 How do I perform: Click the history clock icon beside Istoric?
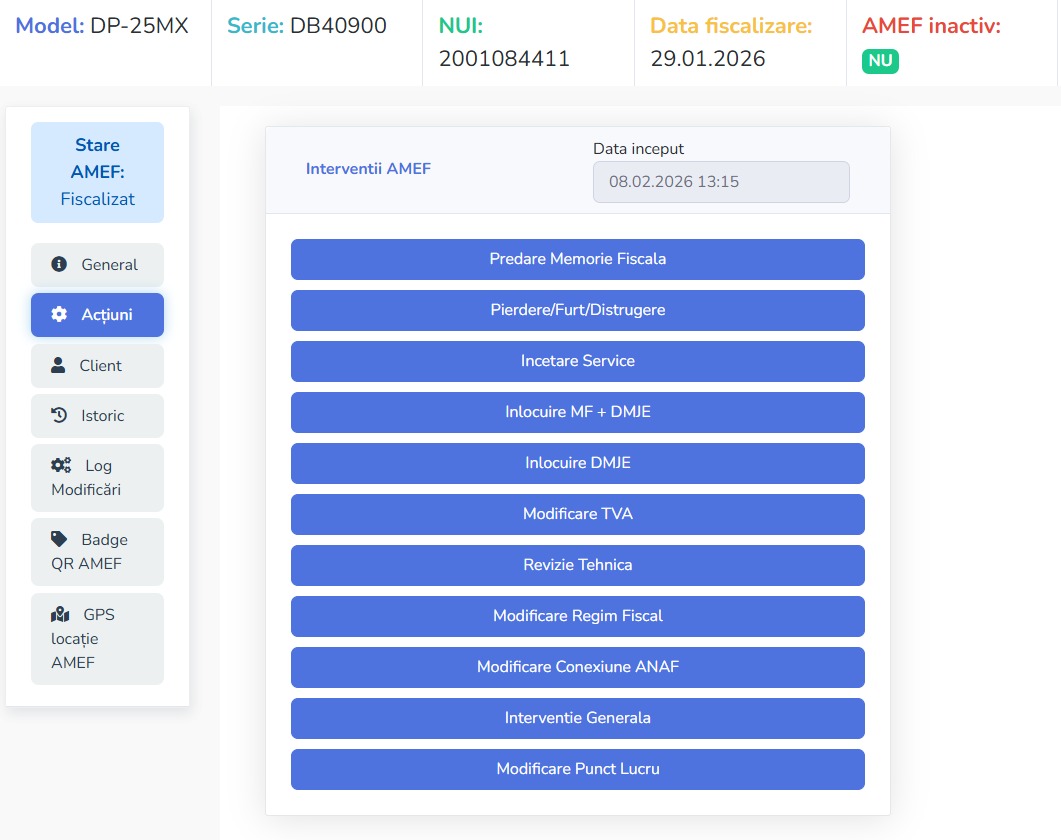click(x=59, y=415)
